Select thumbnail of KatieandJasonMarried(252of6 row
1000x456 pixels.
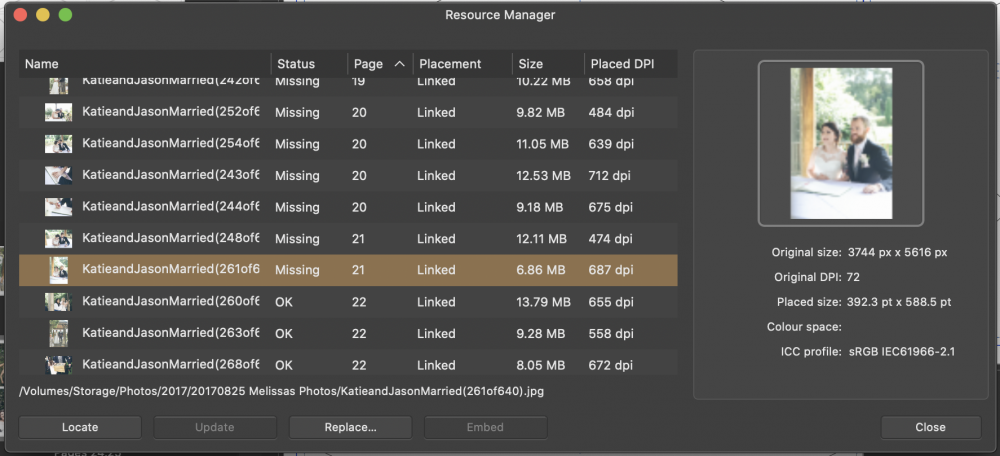(58, 112)
